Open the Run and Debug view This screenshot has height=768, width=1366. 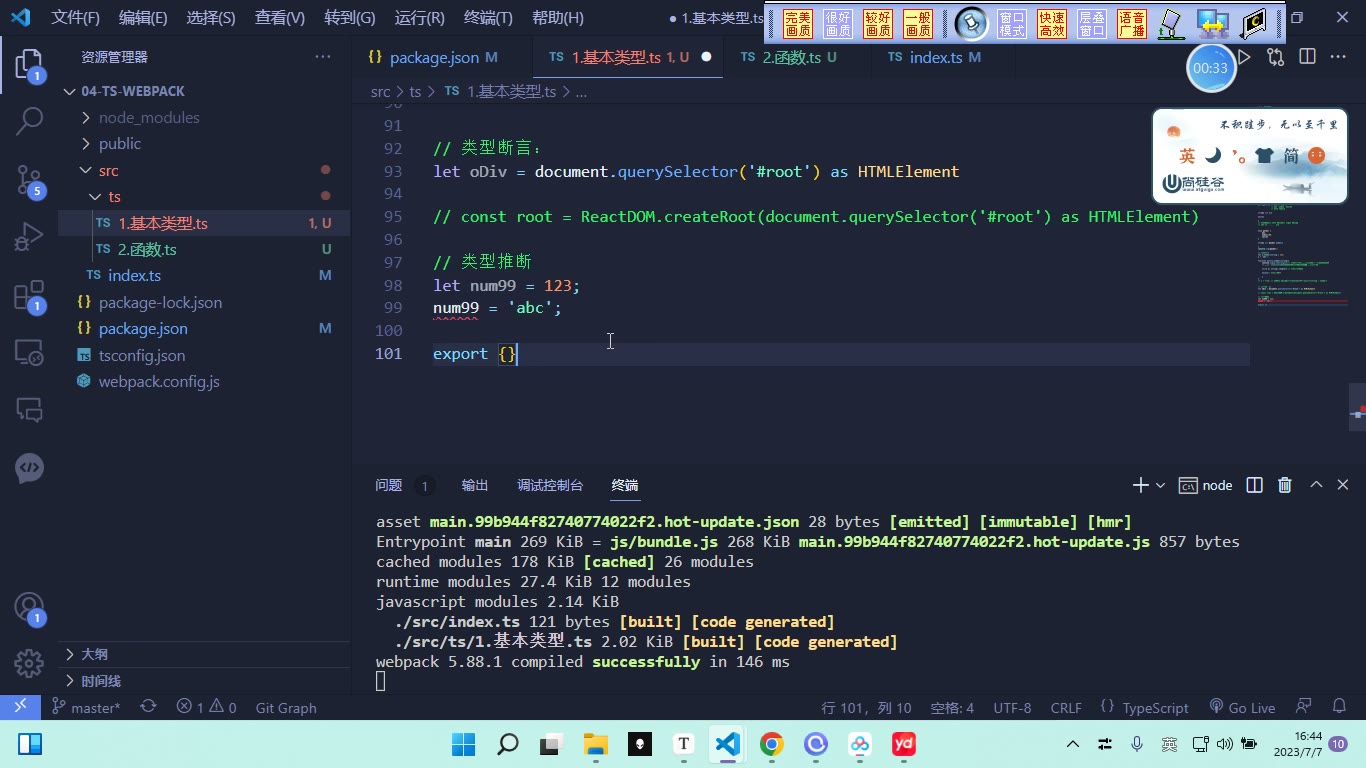pos(29,238)
